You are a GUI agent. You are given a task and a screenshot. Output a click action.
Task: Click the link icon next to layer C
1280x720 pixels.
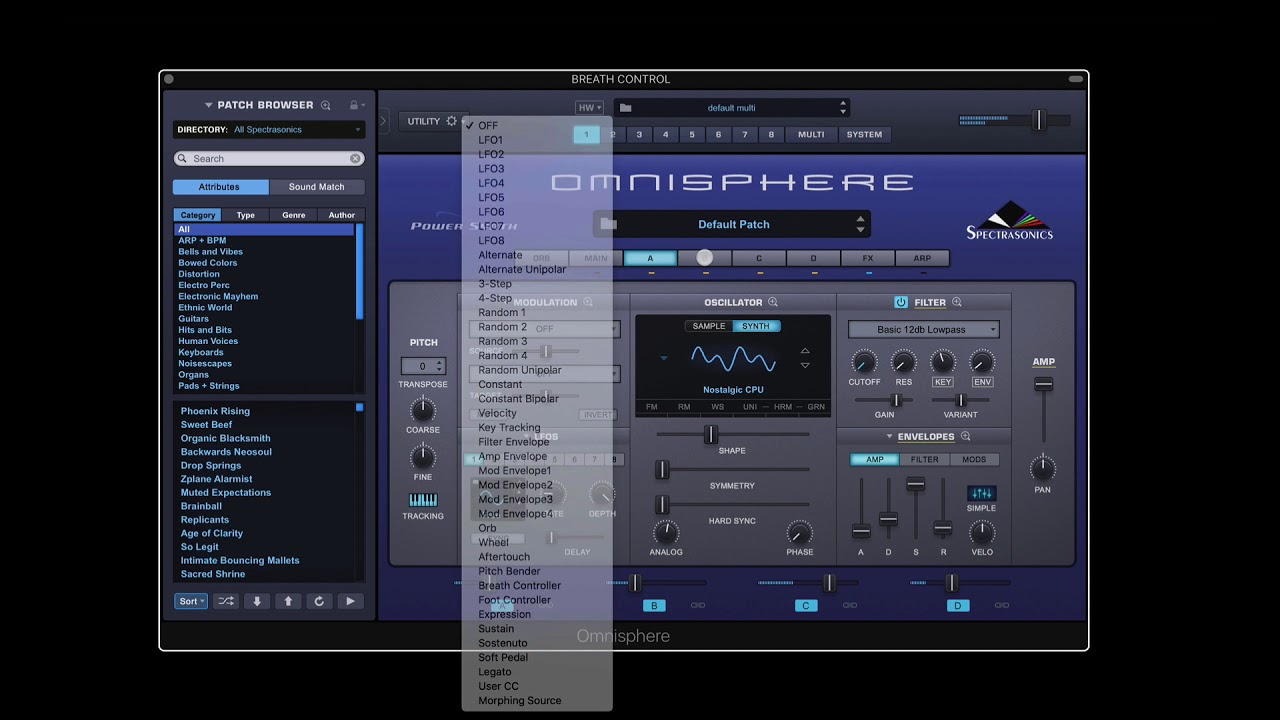coord(850,605)
